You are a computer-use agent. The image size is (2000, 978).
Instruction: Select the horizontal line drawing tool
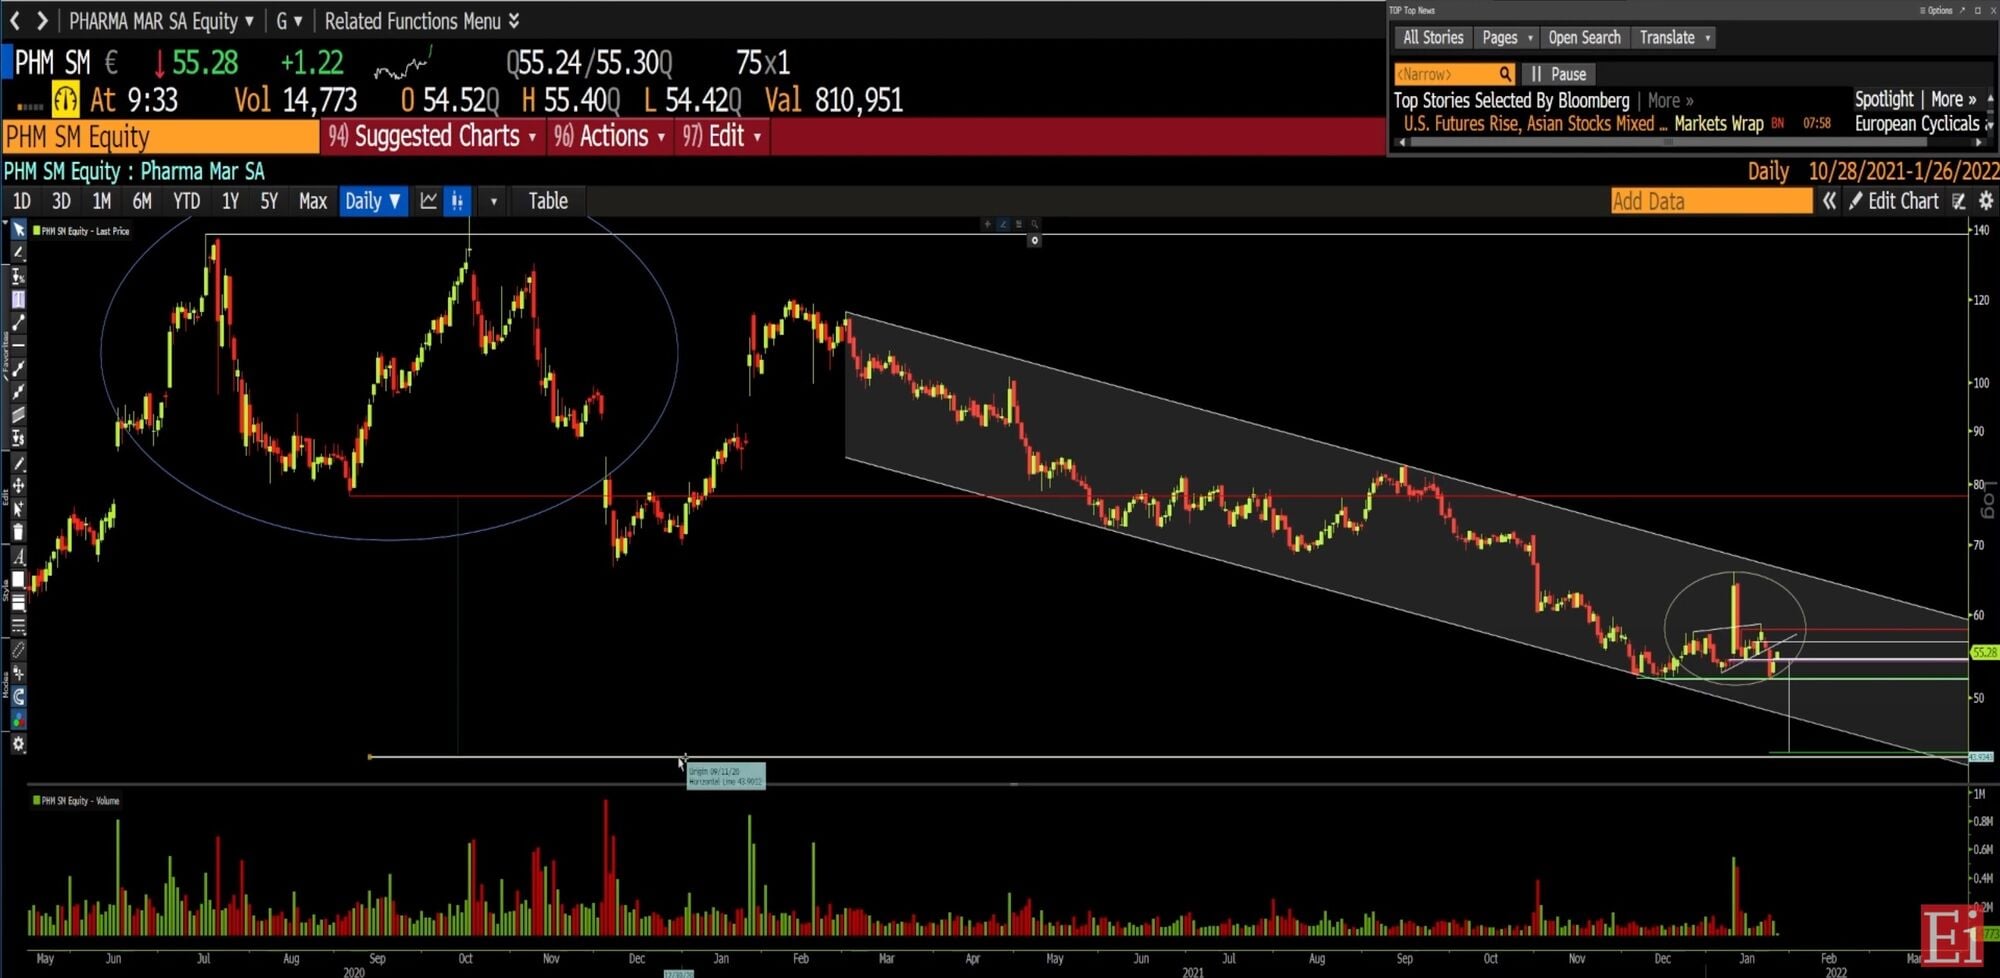click(x=18, y=345)
